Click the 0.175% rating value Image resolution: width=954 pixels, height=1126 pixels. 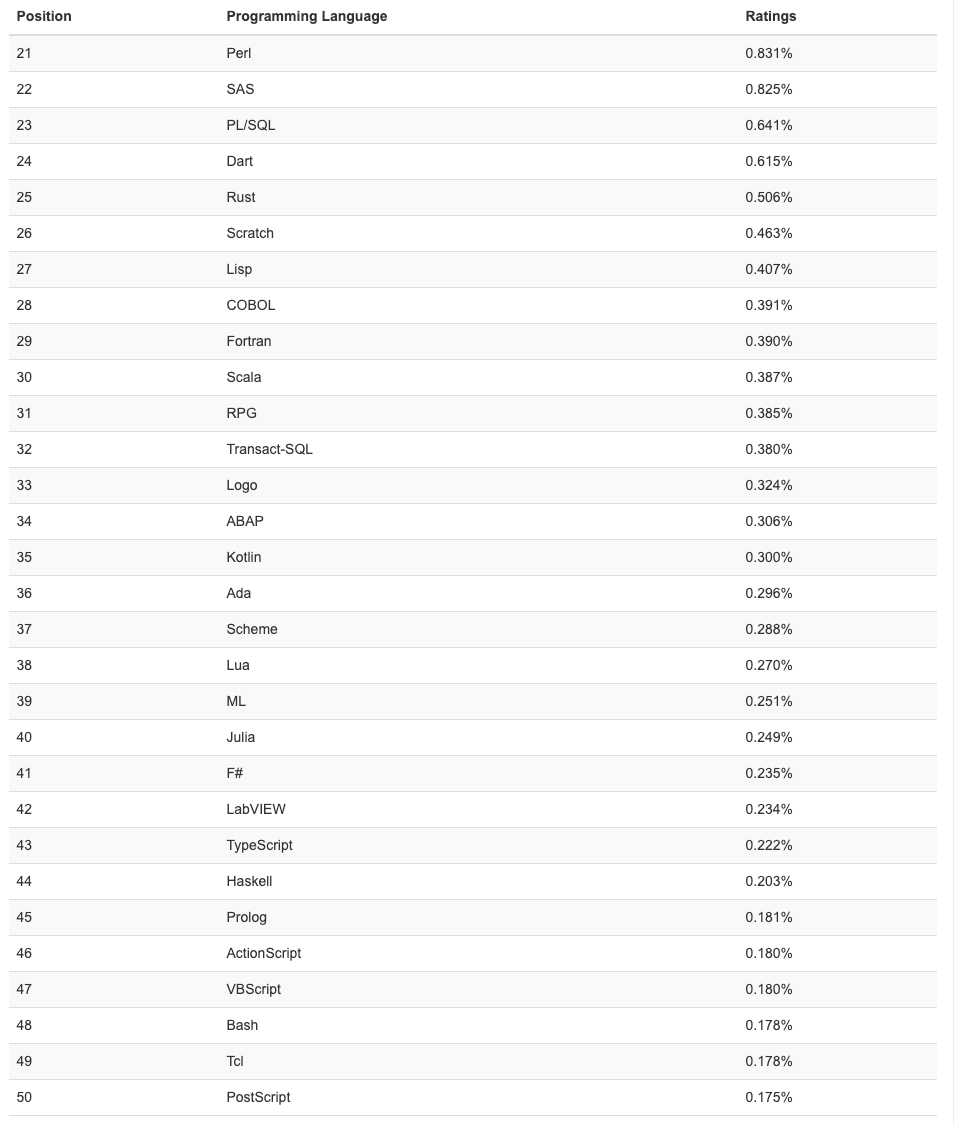tap(768, 1097)
